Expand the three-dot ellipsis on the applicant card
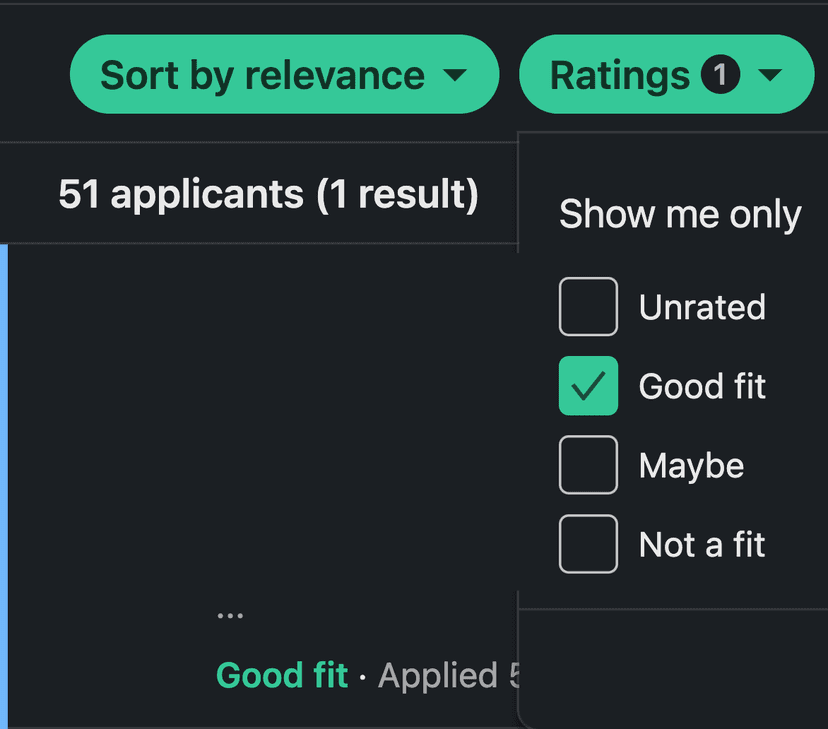Viewport: 828px width, 729px height. point(230,615)
